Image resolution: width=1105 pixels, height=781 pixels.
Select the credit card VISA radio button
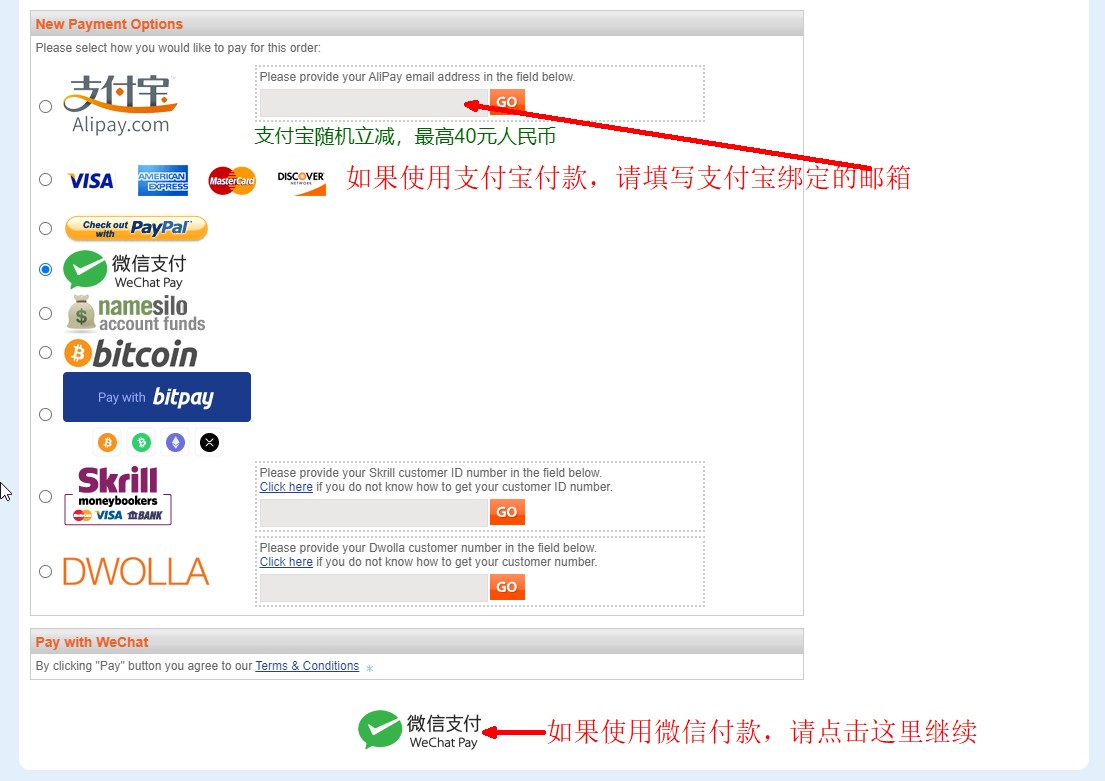tap(46, 180)
